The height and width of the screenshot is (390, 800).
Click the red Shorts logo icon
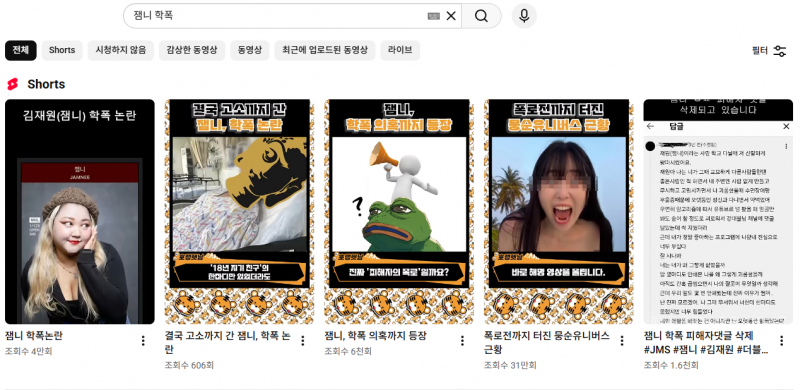pyautogui.click(x=13, y=84)
